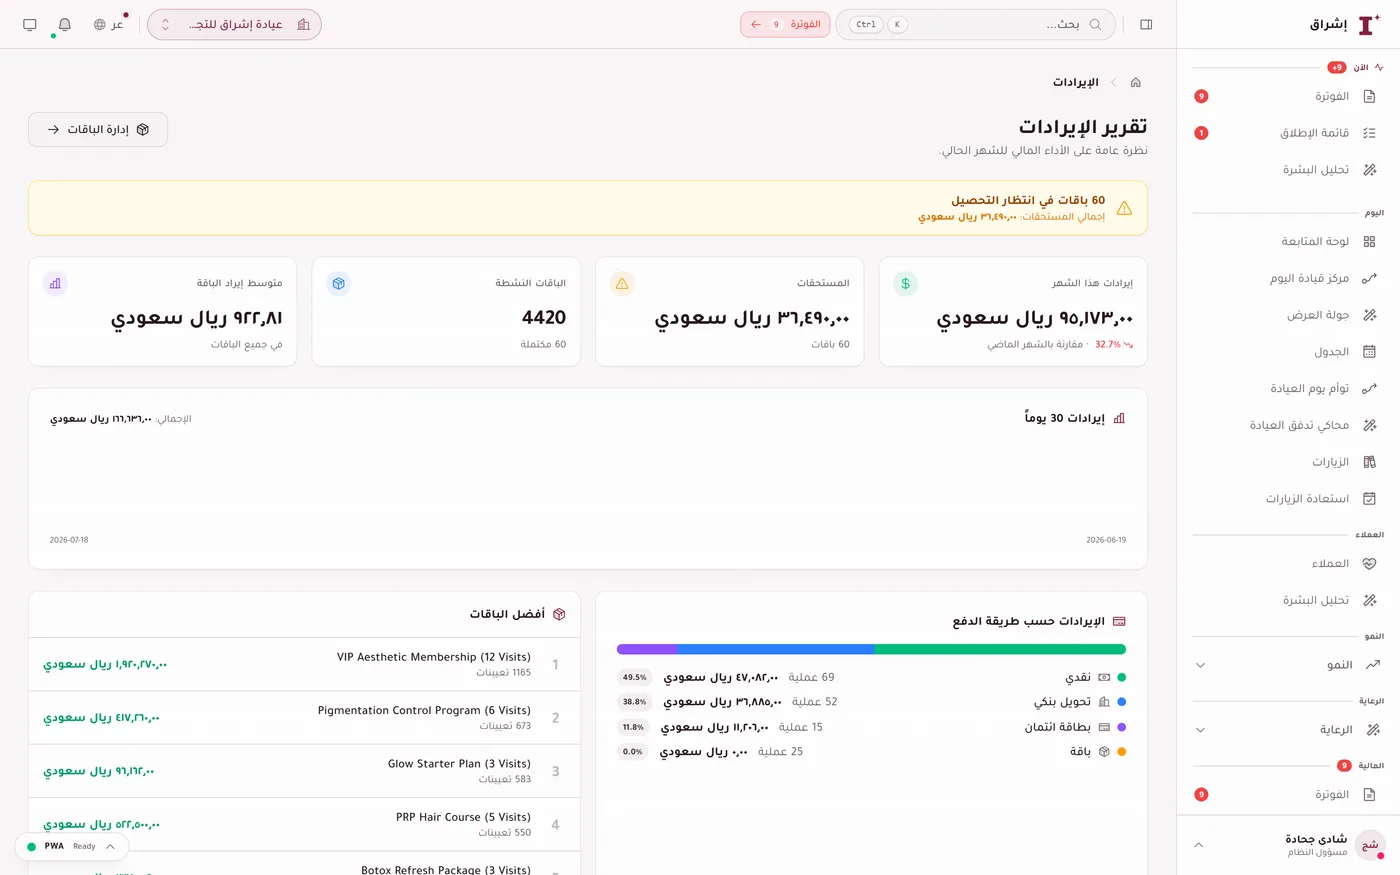Screen dimensions: 1400x875
Task: Expand the PWA Ready status chip
Action: [x=71, y=846]
